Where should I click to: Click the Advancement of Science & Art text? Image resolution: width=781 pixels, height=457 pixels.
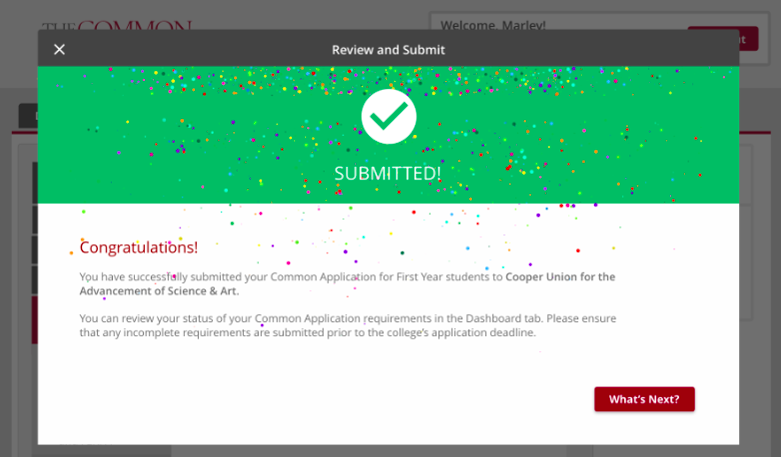tap(159, 291)
